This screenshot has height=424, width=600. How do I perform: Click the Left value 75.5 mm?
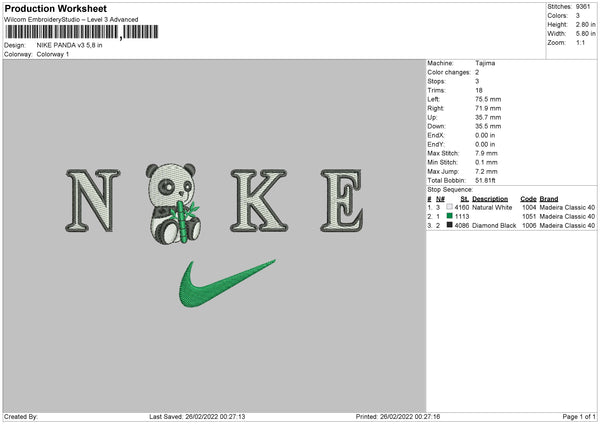click(x=488, y=99)
